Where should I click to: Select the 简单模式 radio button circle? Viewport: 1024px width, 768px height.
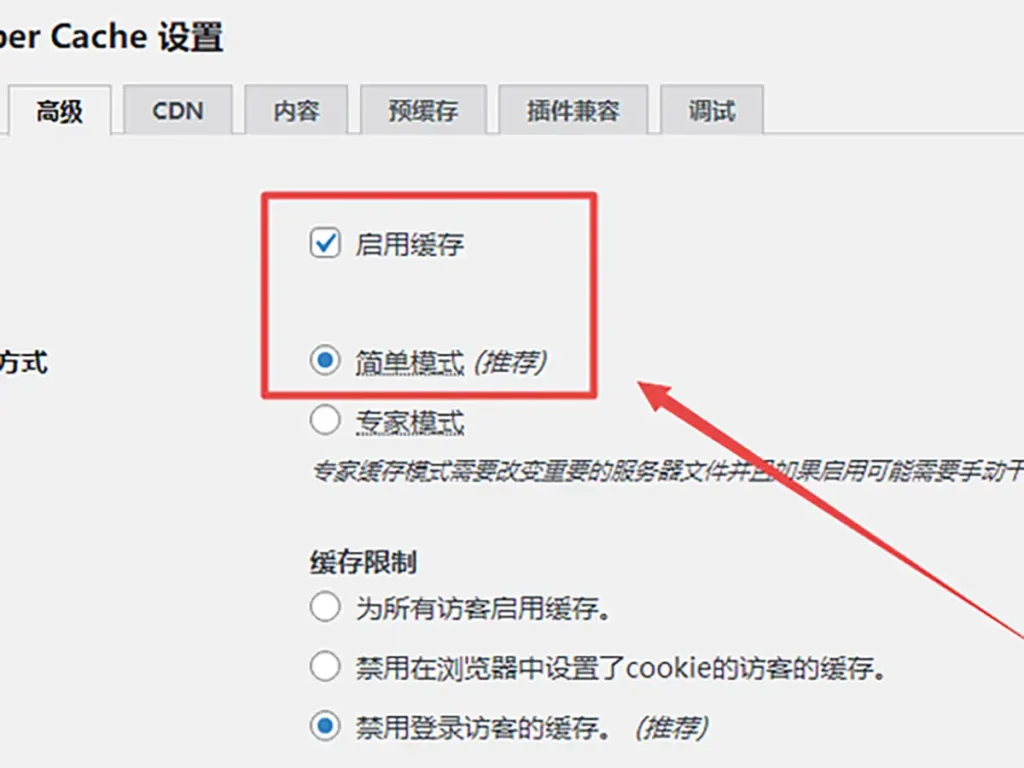point(325,360)
